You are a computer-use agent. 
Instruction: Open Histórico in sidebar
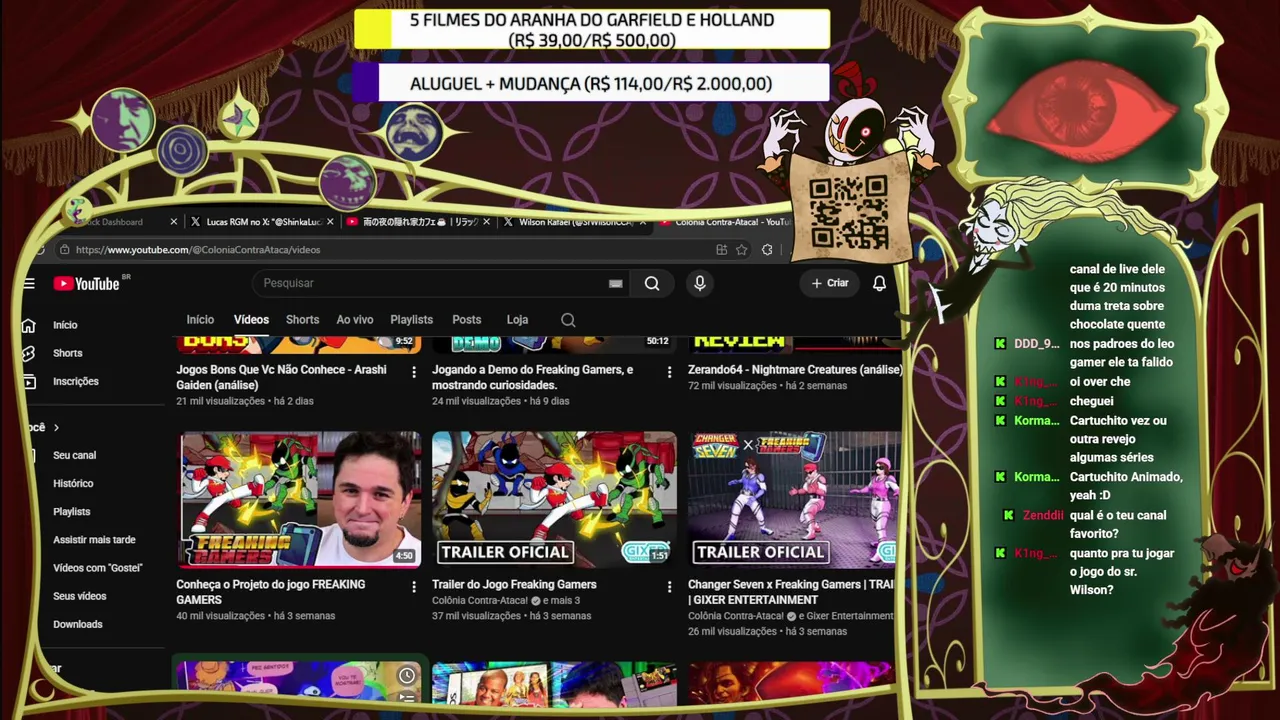(x=73, y=483)
